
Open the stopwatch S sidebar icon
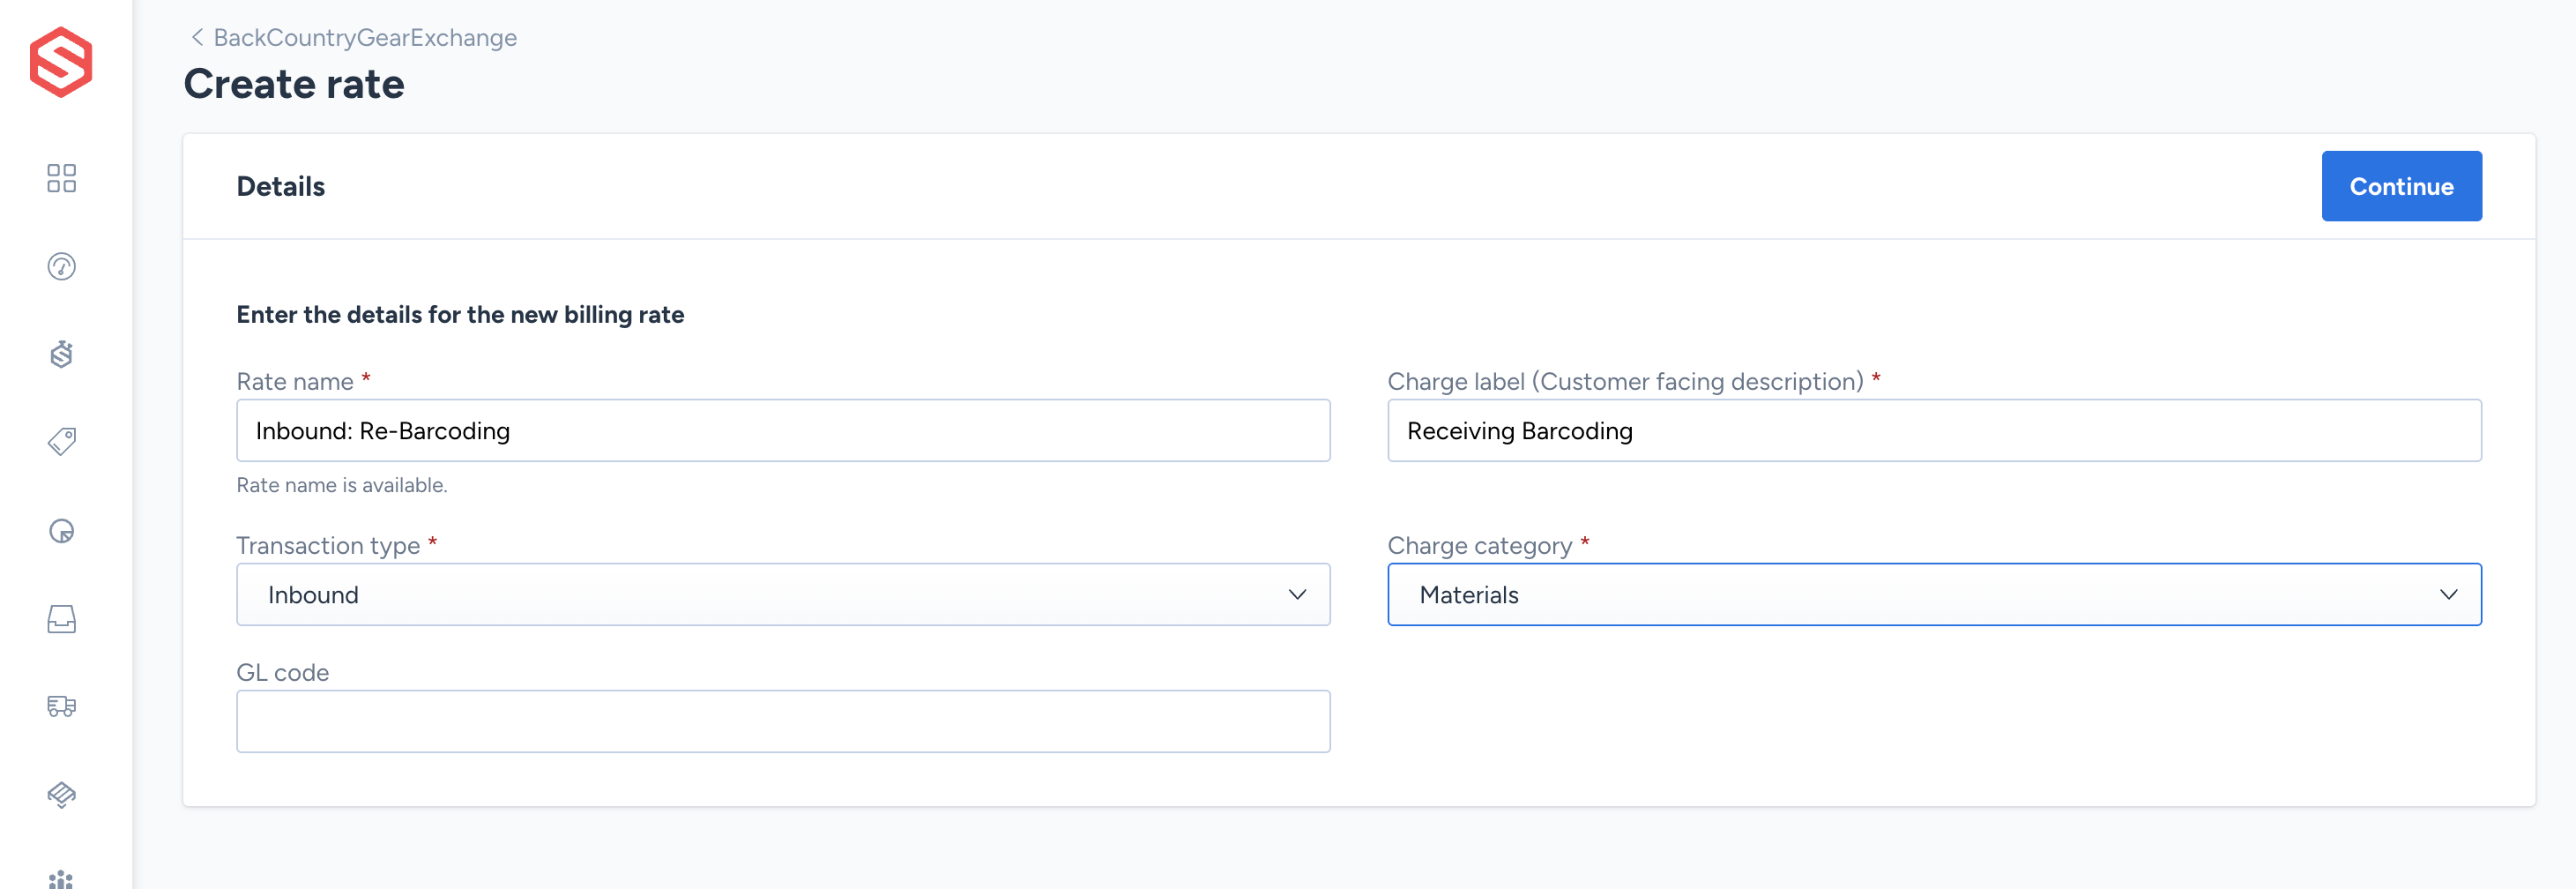tap(61, 354)
